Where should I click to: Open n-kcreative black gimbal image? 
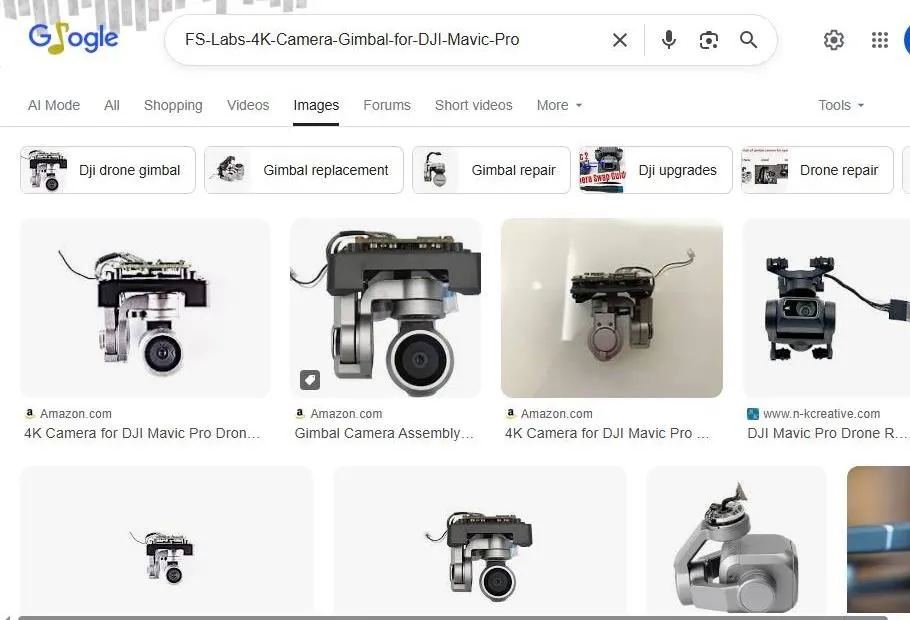tap(826, 308)
